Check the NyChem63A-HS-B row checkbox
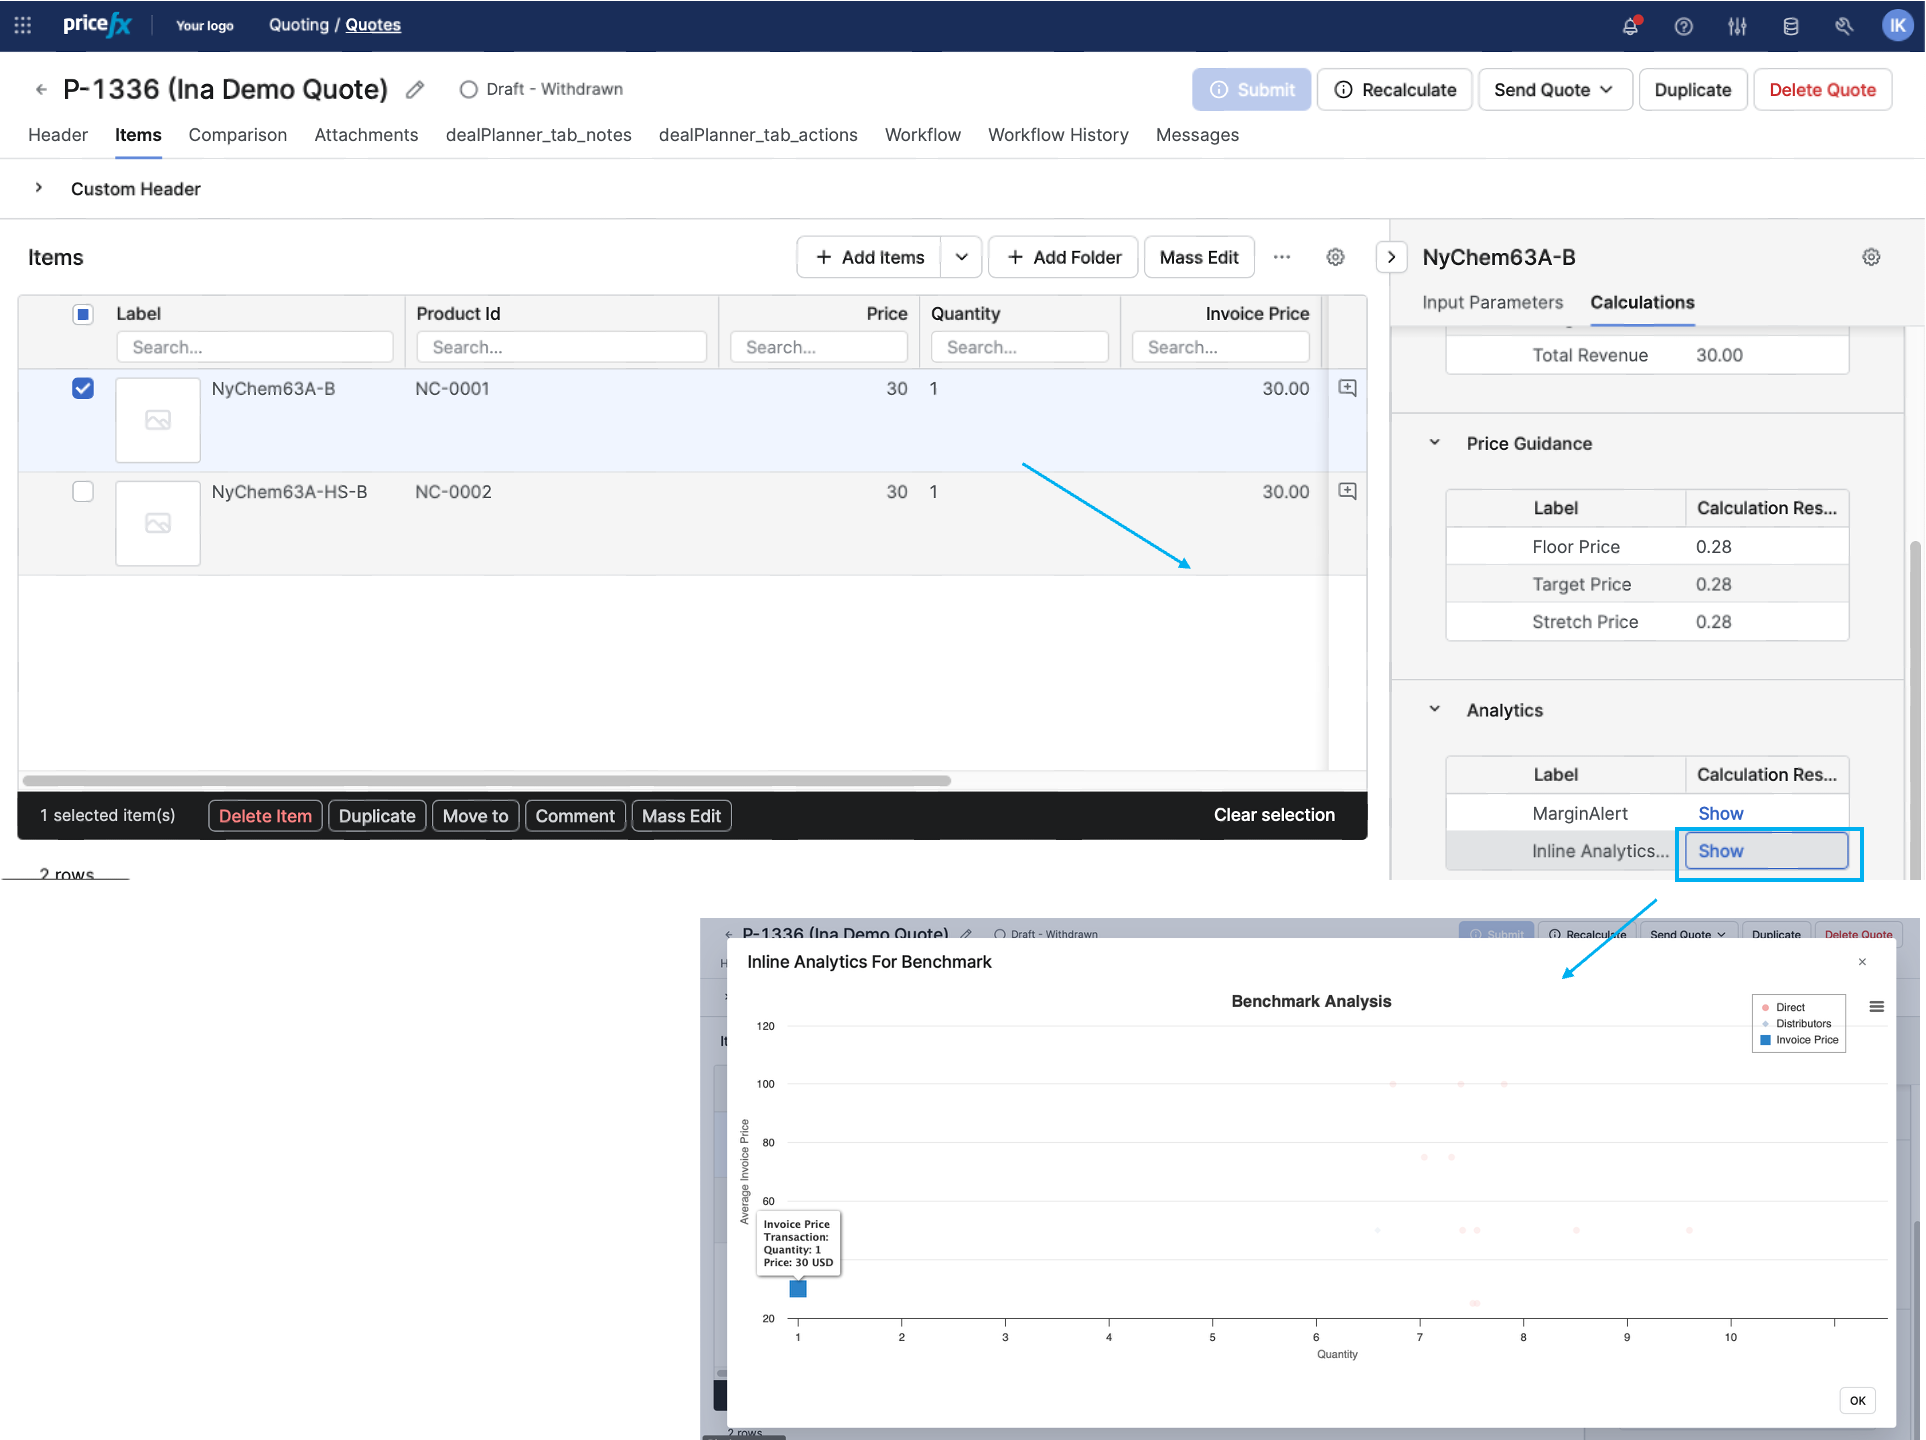 [83, 491]
